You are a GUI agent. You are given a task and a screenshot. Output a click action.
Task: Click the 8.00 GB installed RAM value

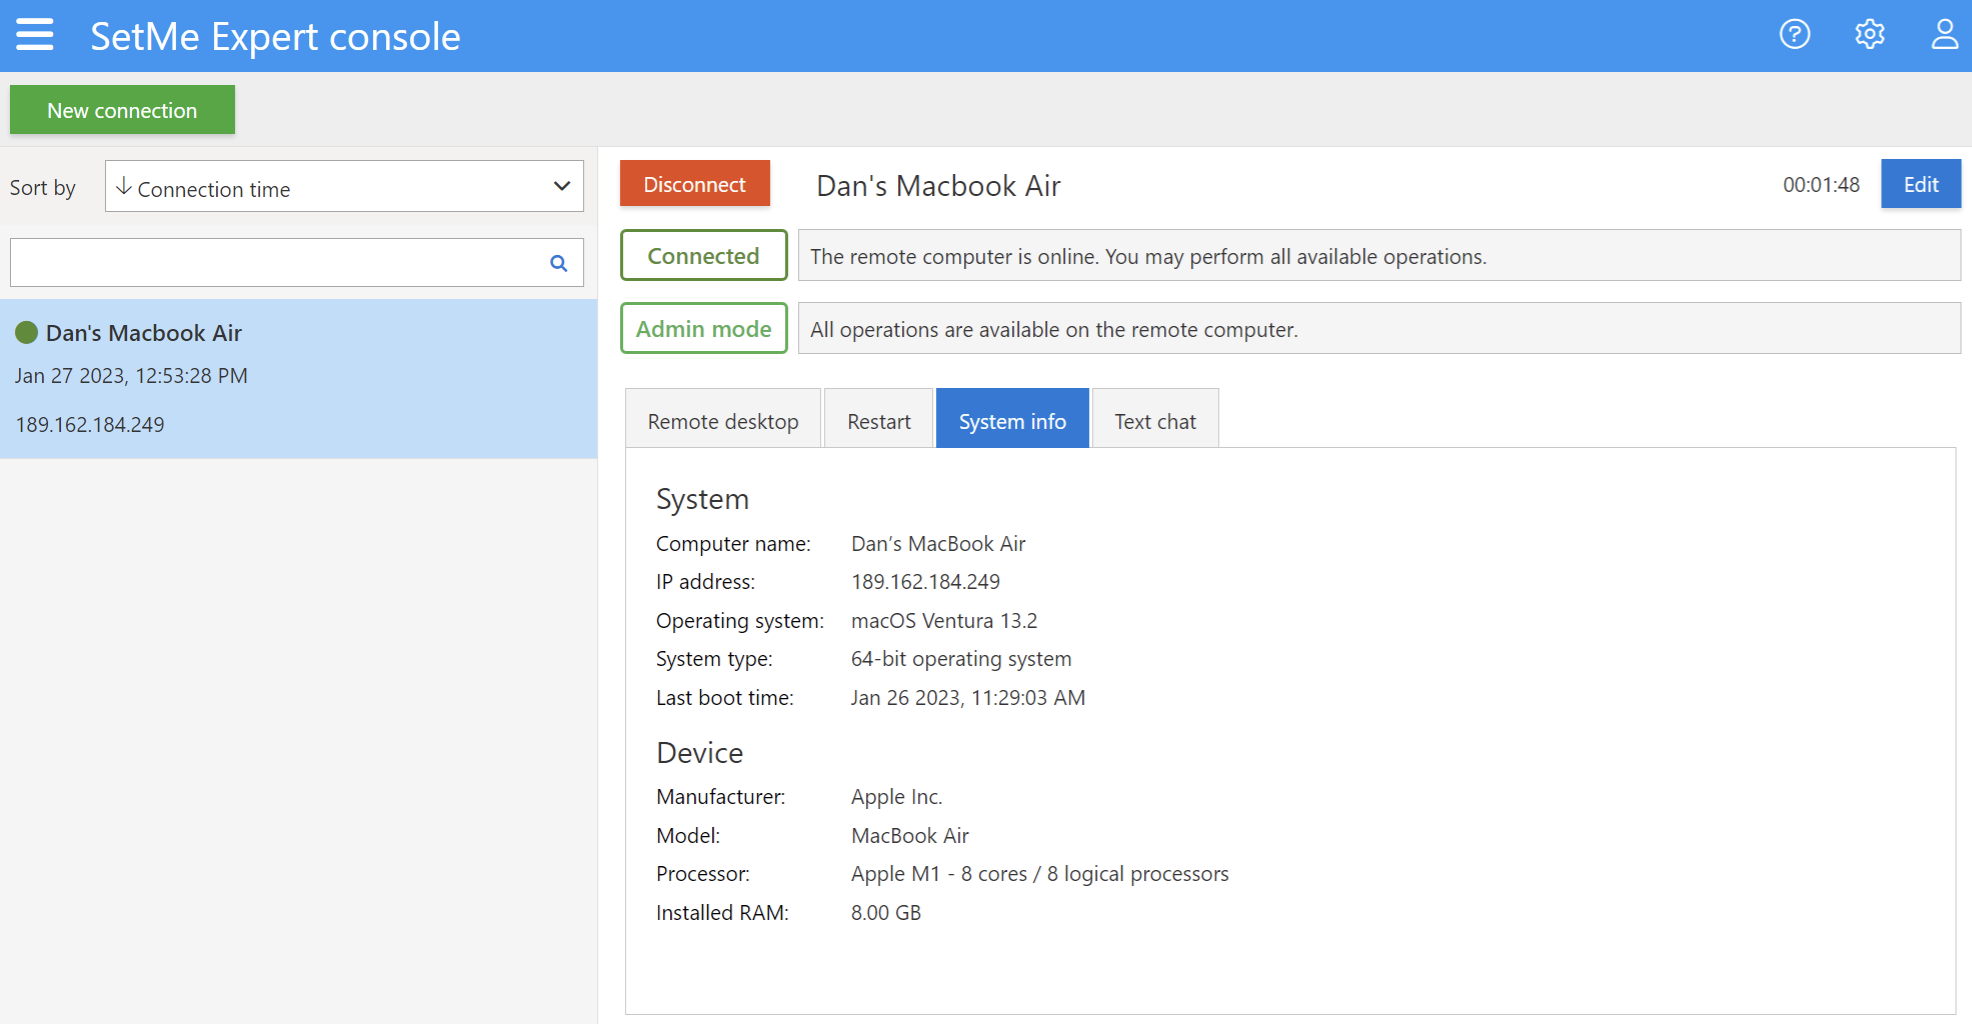(x=886, y=913)
